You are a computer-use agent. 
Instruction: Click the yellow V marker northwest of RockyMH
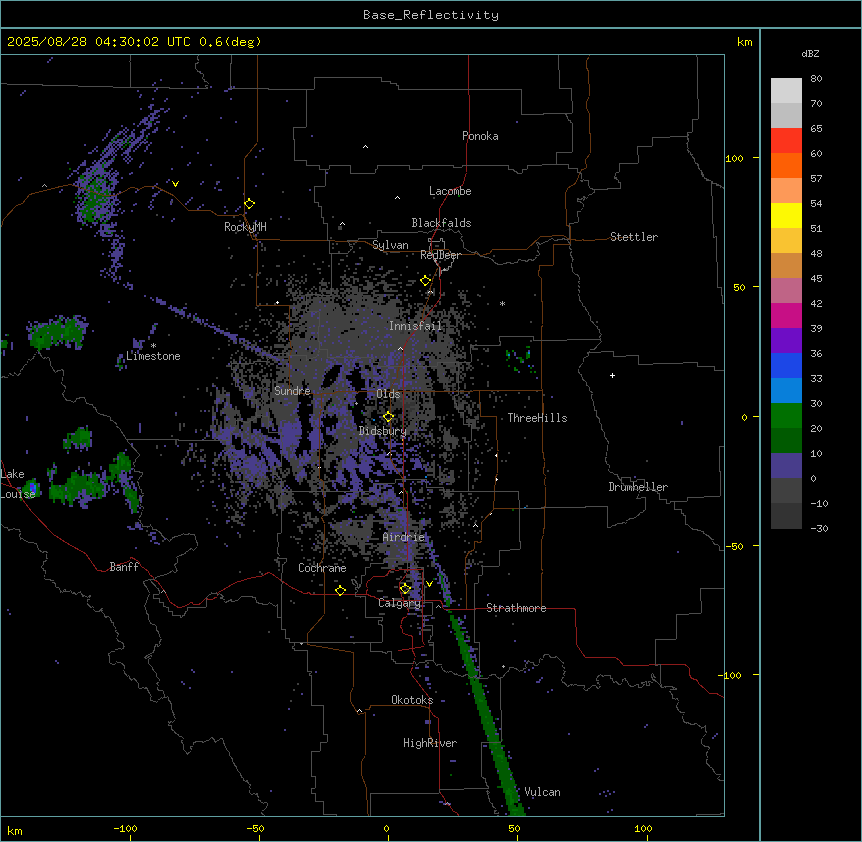(175, 184)
